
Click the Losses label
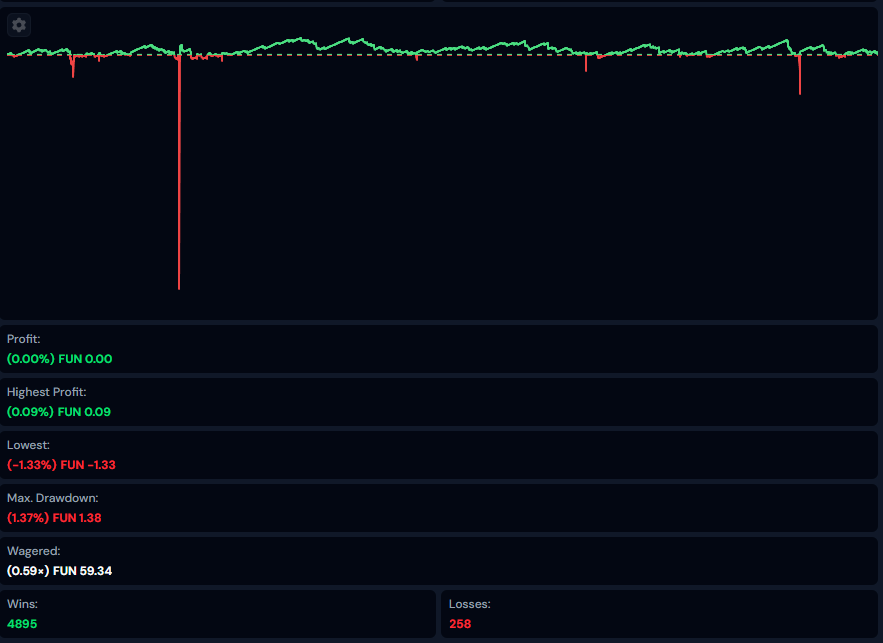tap(469, 604)
